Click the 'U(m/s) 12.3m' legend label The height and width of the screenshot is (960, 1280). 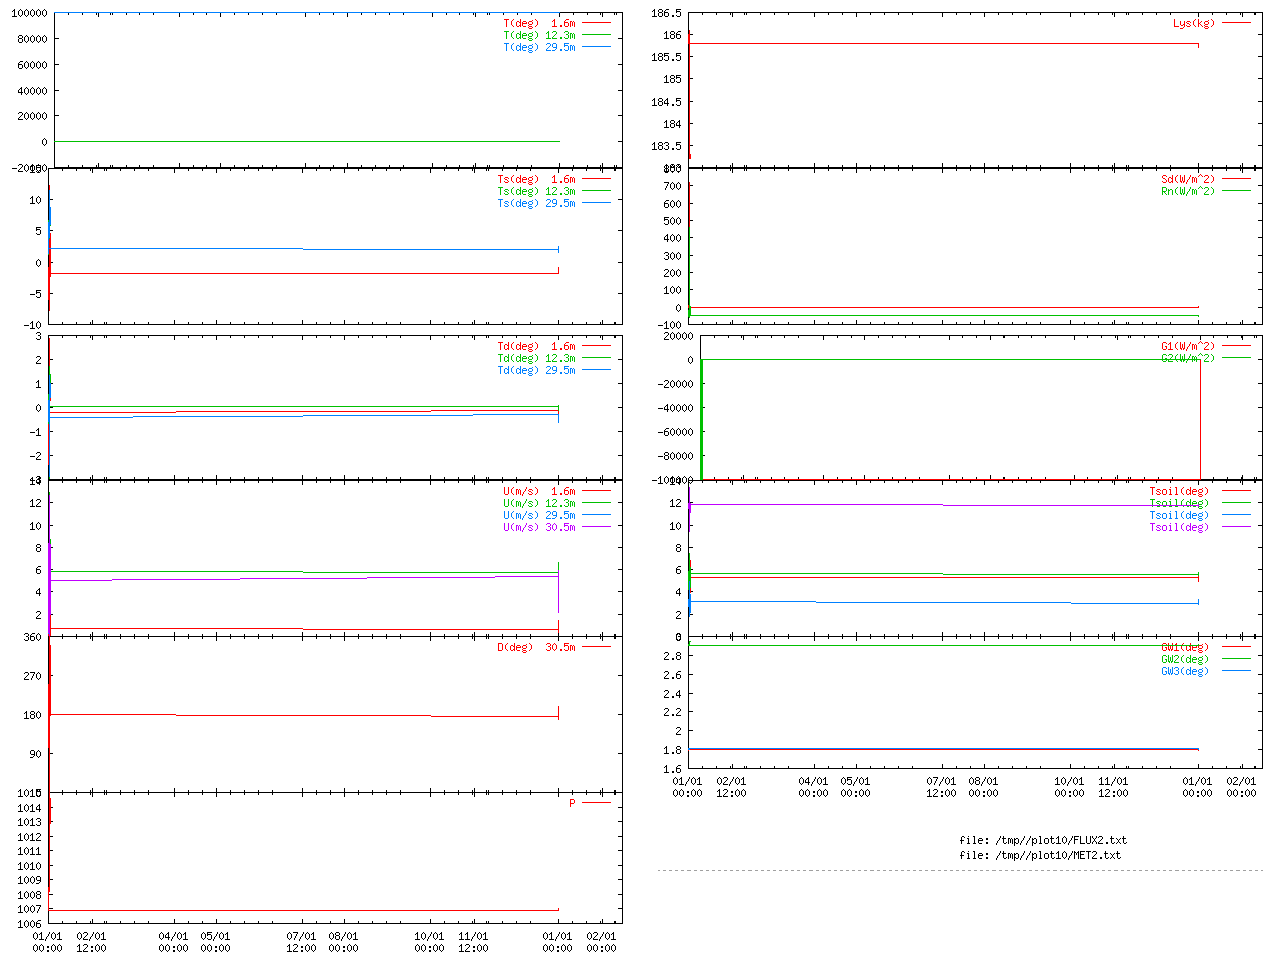click(539, 504)
